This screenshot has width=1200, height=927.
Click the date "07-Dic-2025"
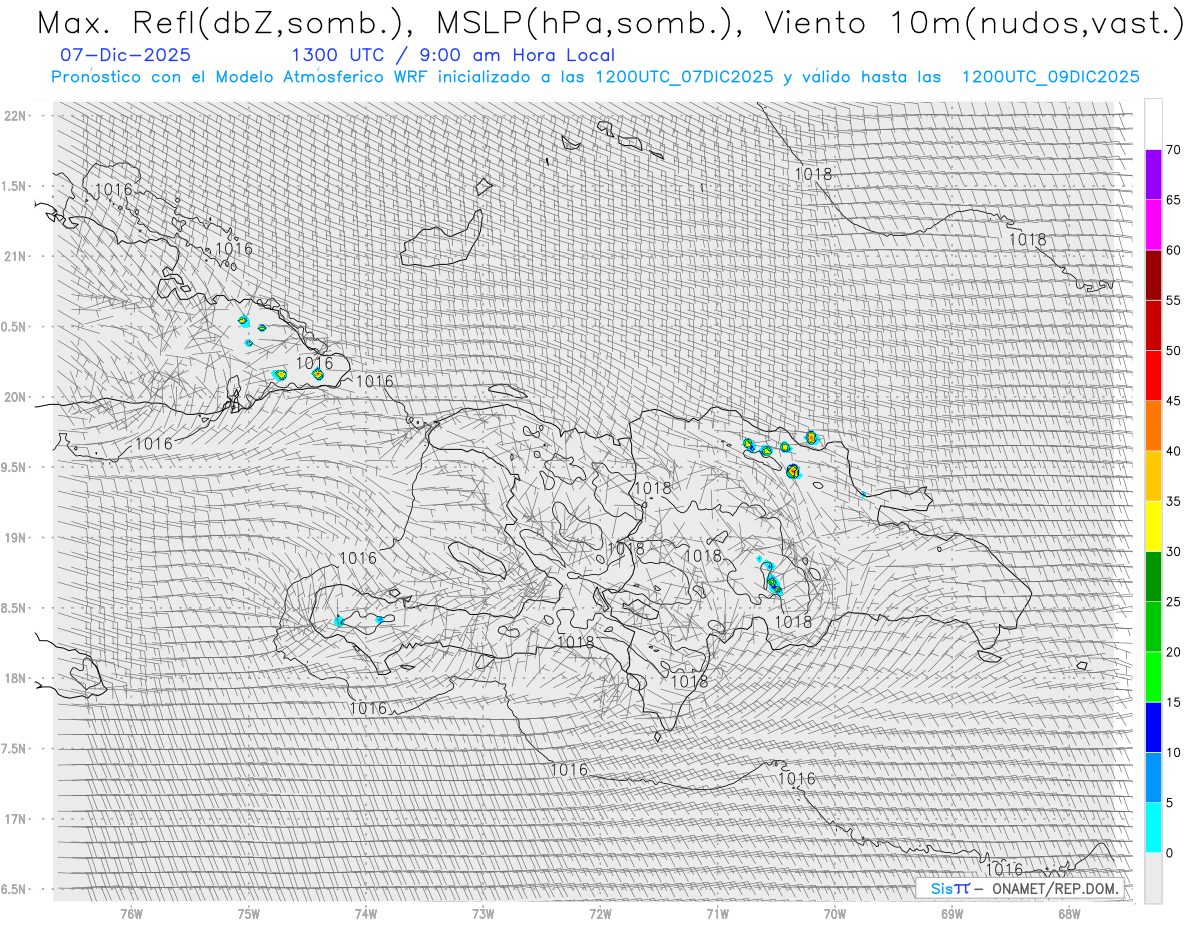tap(125, 55)
